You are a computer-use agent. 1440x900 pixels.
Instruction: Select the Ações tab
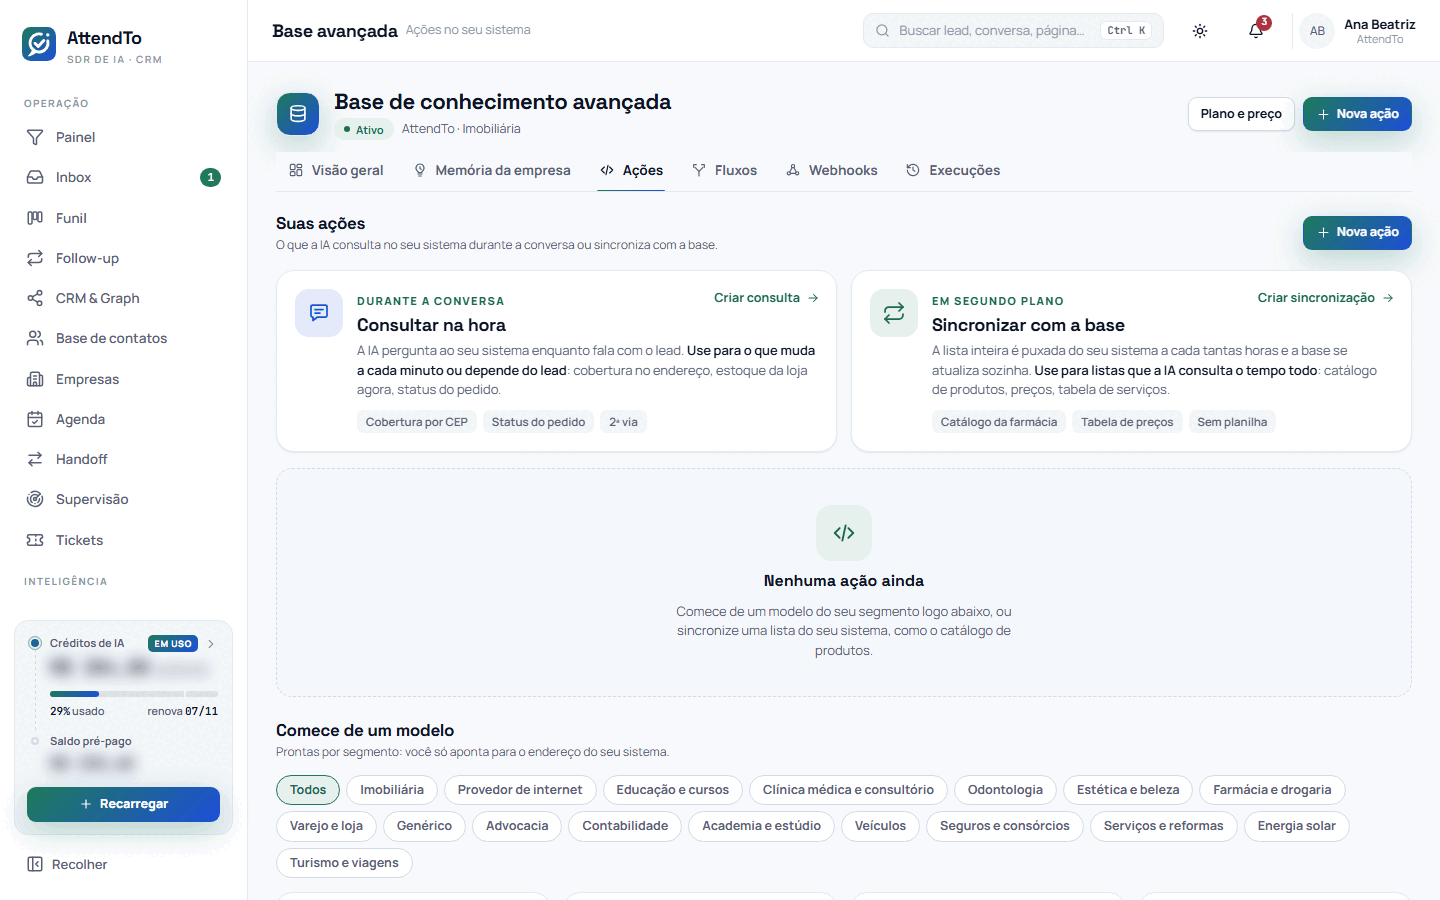tap(631, 170)
